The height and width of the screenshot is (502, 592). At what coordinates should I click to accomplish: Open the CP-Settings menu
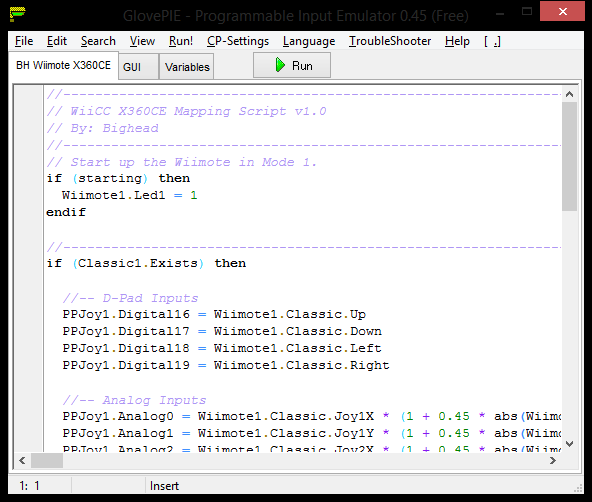pyautogui.click(x=238, y=41)
